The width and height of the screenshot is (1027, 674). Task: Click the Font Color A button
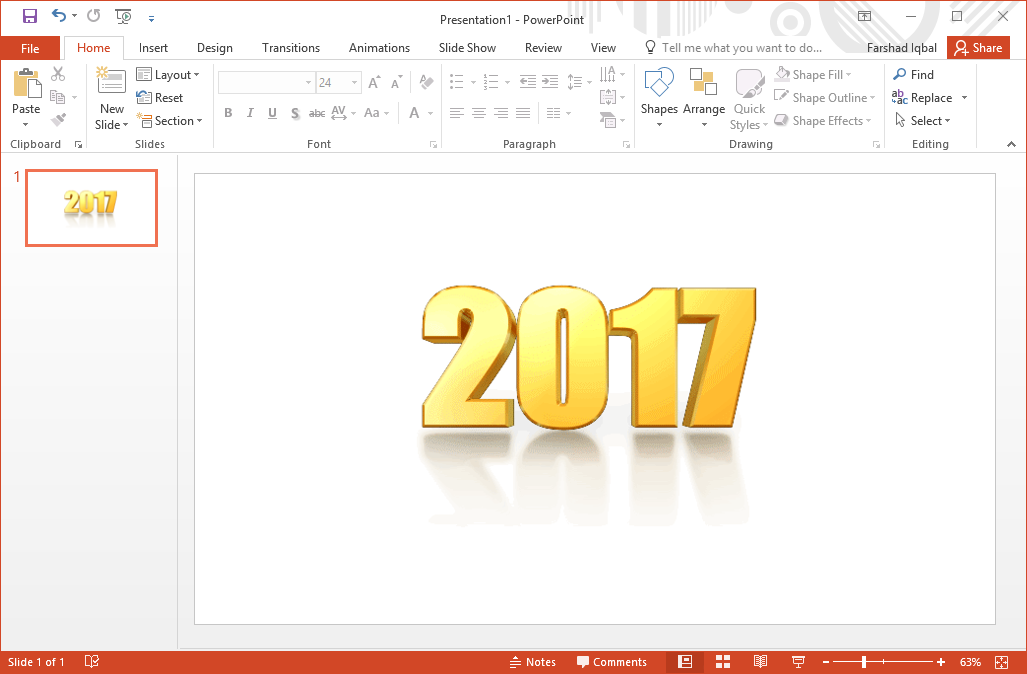pos(414,113)
